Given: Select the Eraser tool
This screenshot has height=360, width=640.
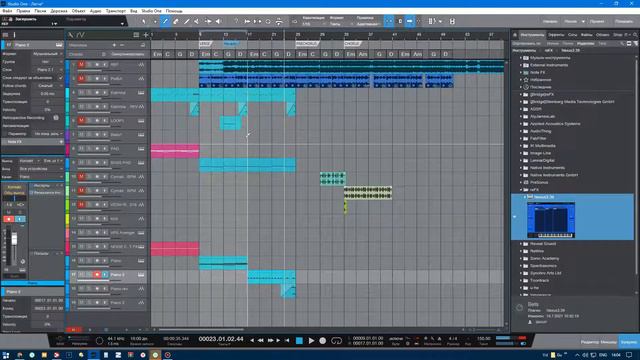Looking at the screenshot, I should (176, 21).
